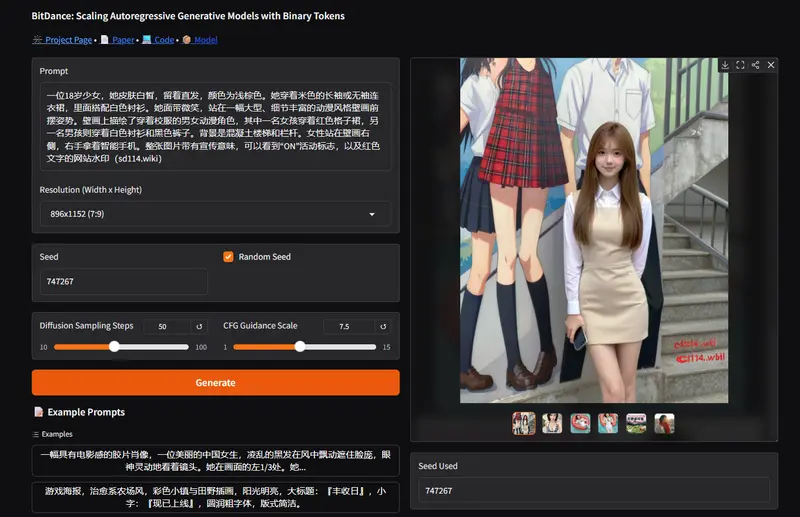Viewport: 800px width, 517px height.
Task: Click the Prompt text area
Action: pos(215,127)
